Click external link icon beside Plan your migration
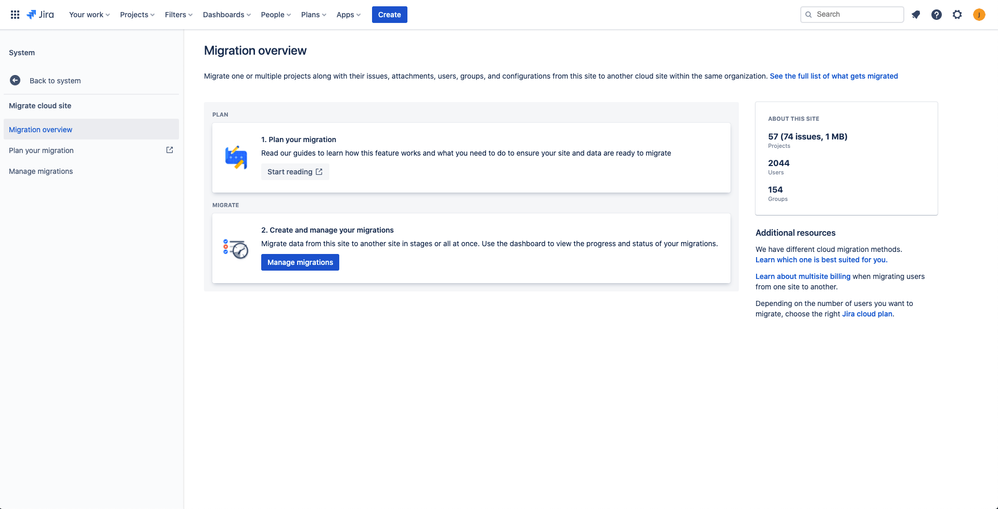Viewport: 998px width, 509px height. click(169, 150)
